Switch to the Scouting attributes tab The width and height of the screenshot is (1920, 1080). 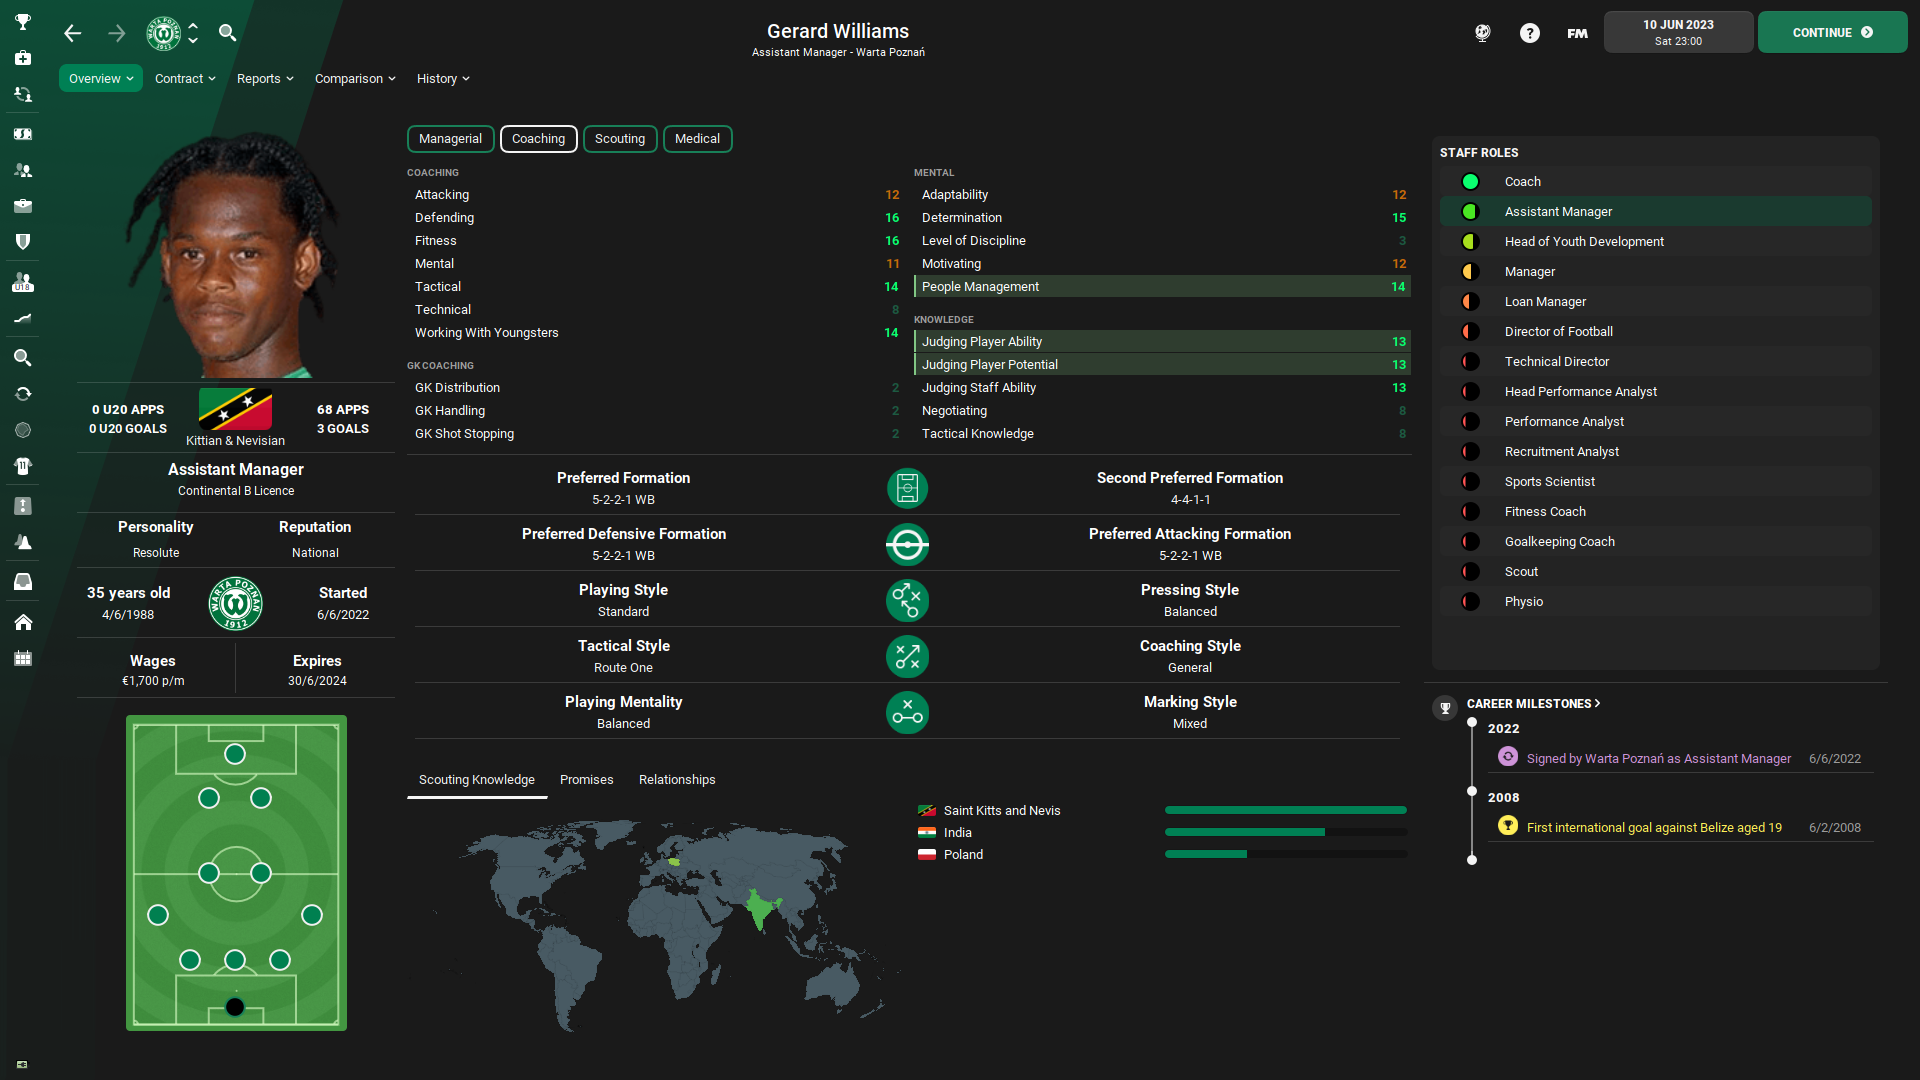[x=619, y=139]
